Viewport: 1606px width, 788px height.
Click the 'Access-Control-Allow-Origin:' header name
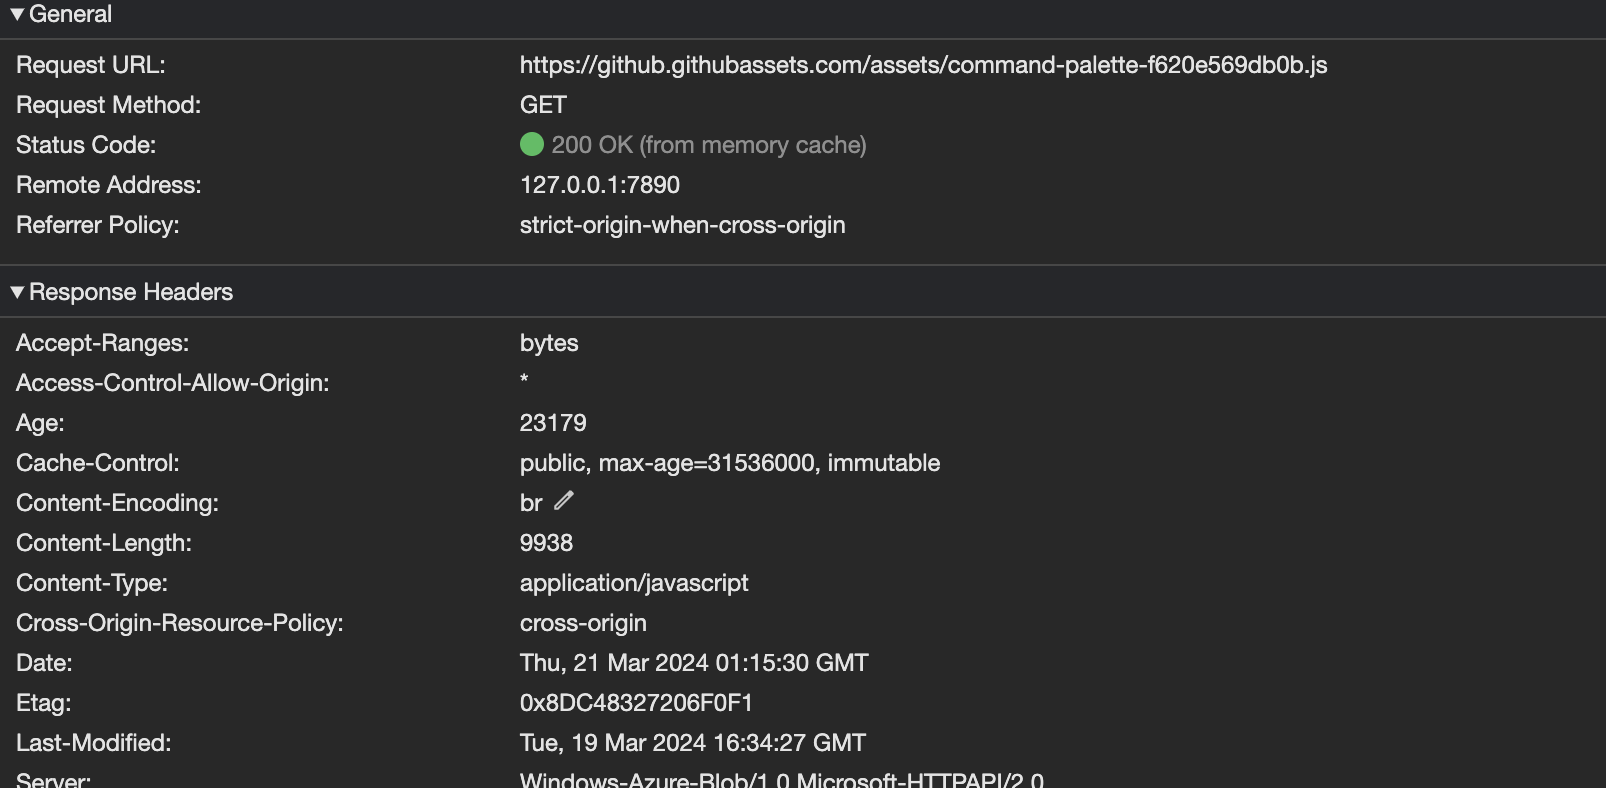coord(173,383)
